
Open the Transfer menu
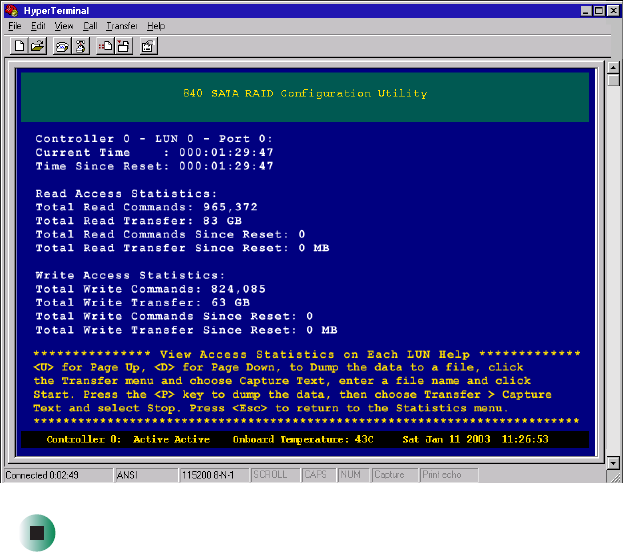coord(122,26)
